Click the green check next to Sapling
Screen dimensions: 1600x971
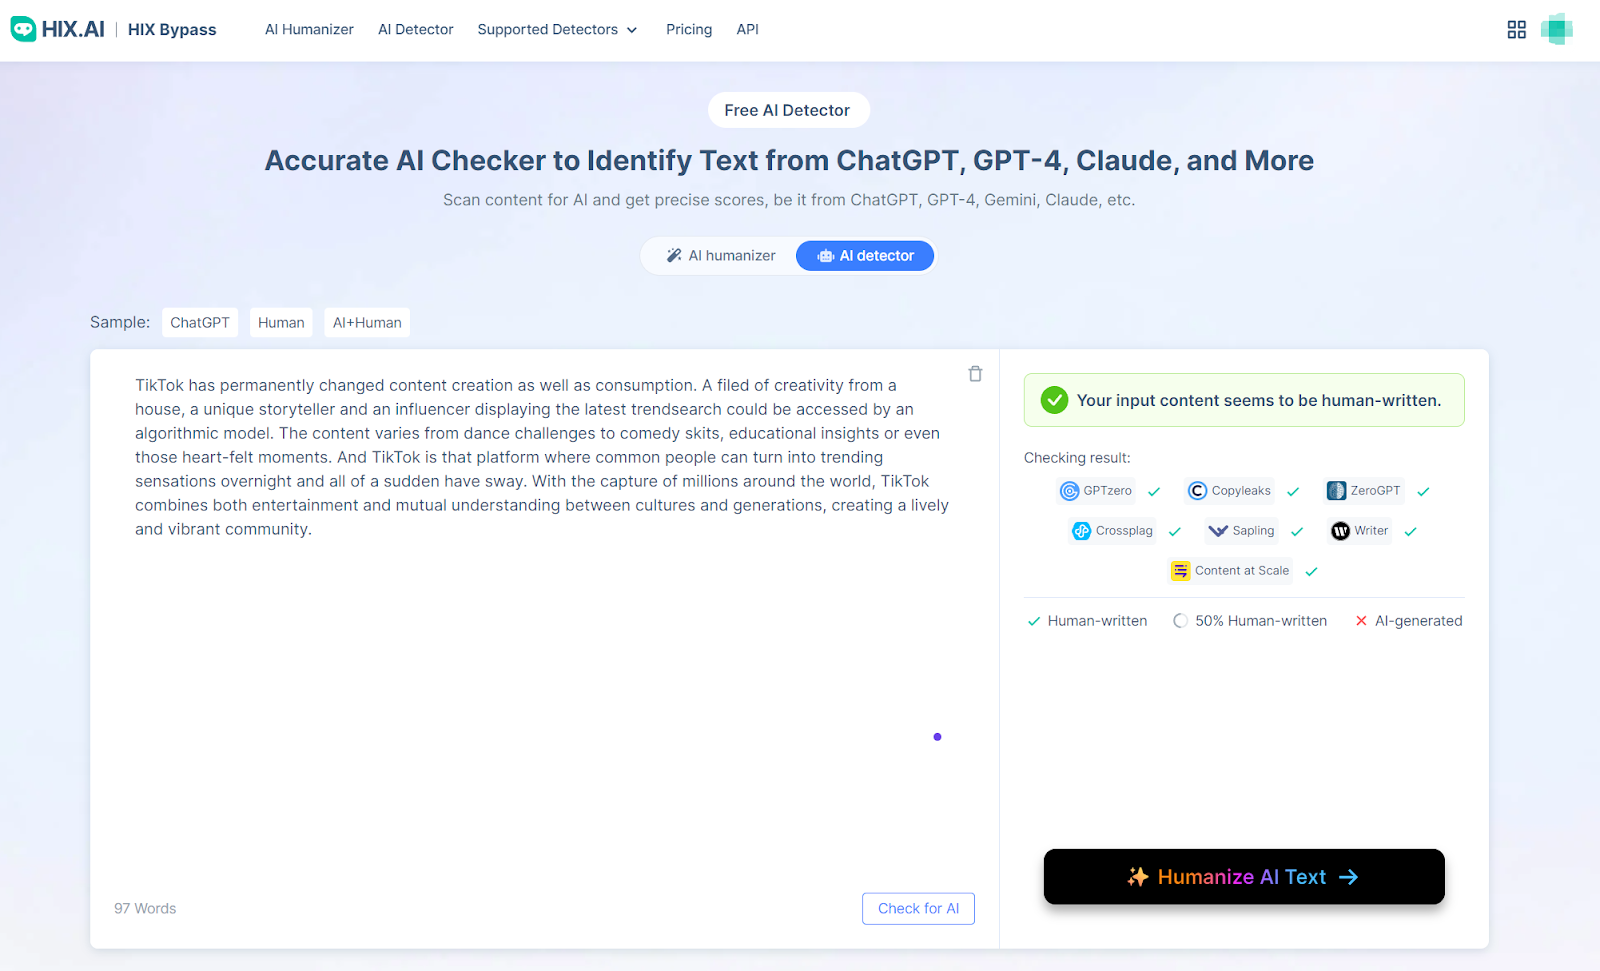point(1297,532)
